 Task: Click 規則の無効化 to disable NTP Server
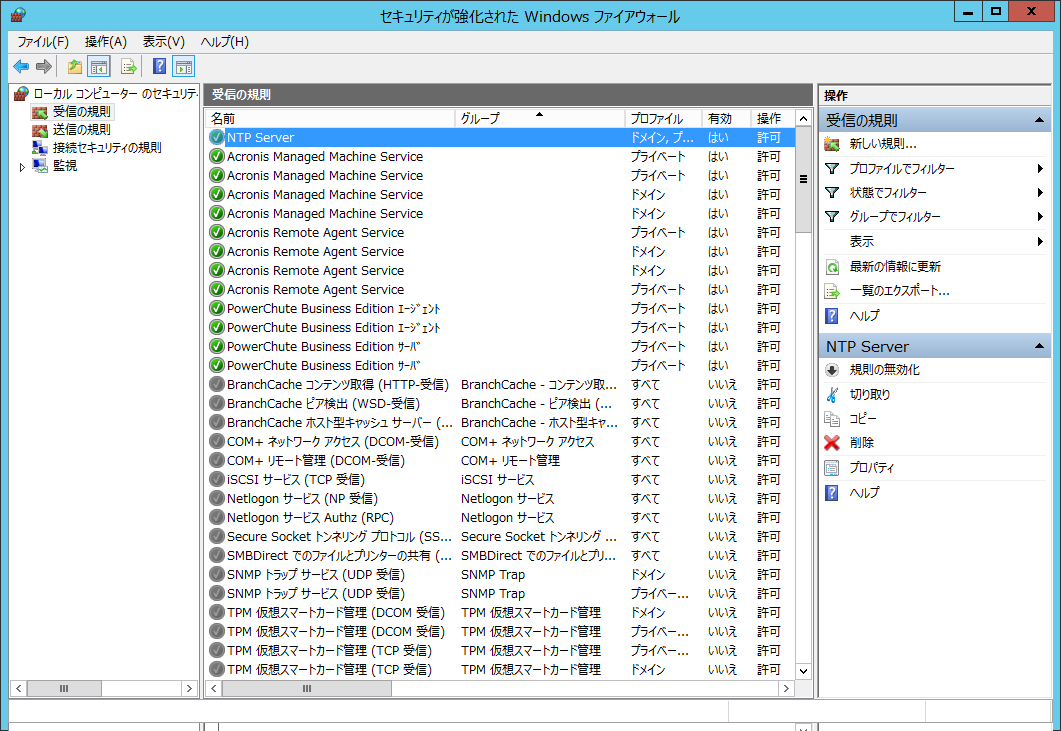(884, 370)
